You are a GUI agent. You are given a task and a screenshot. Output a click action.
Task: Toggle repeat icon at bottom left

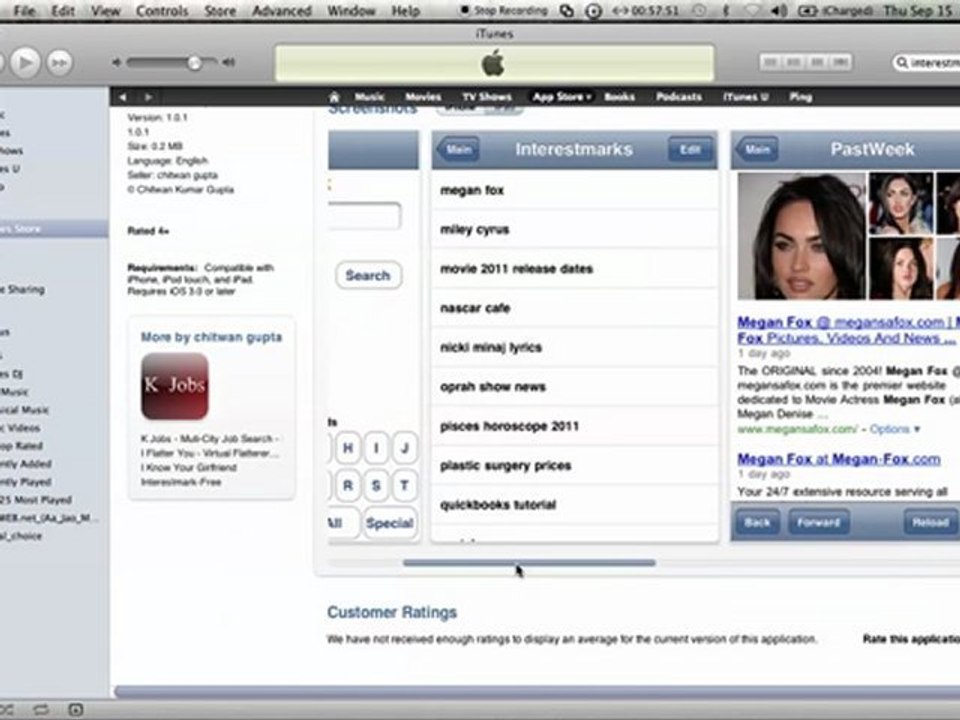point(41,710)
